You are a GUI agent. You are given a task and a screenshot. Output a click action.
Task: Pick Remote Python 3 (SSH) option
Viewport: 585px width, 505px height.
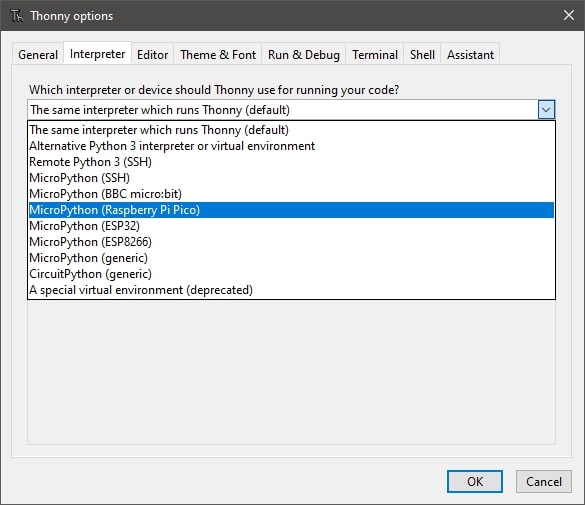click(291, 162)
